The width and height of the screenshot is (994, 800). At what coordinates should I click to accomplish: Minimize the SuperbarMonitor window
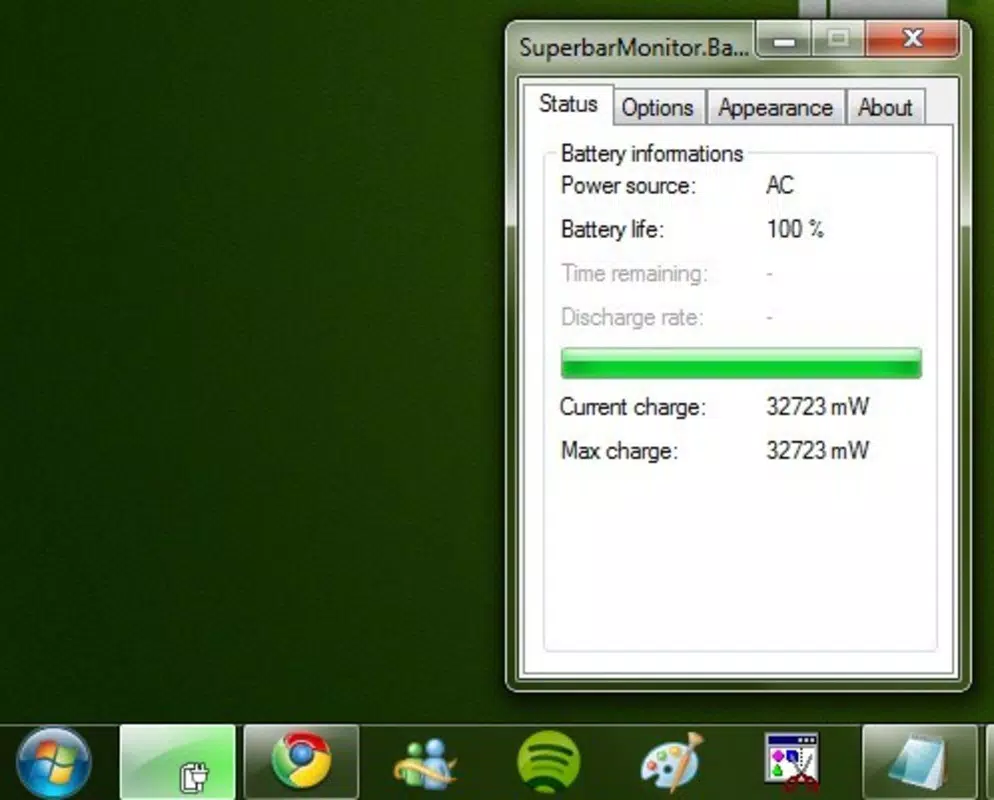click(x=784, y=41)
